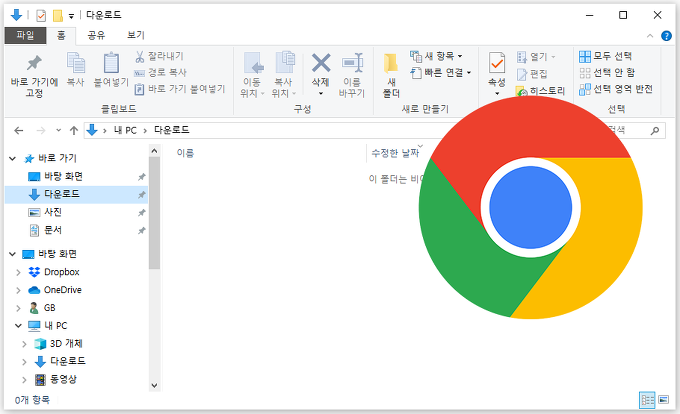
Task: Click the 바로 가기에 고정 pin icon
Action: 34,63
